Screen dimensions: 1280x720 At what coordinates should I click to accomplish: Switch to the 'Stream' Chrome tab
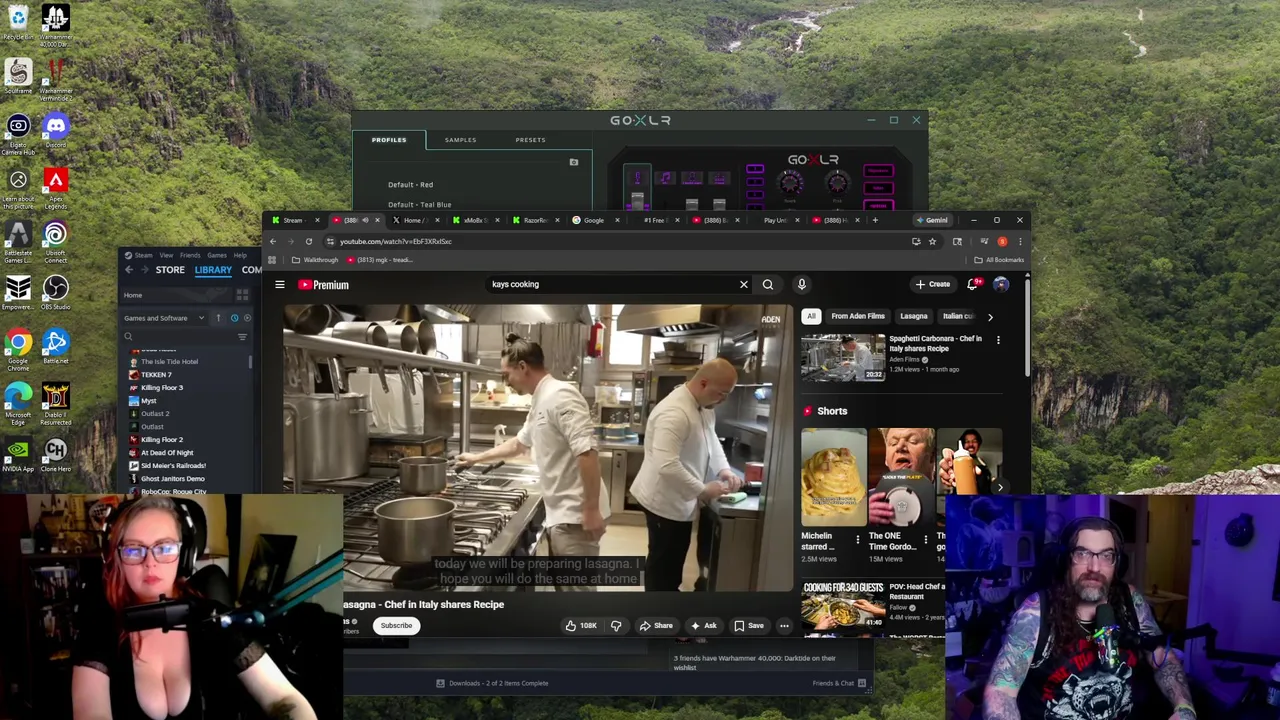294,220
